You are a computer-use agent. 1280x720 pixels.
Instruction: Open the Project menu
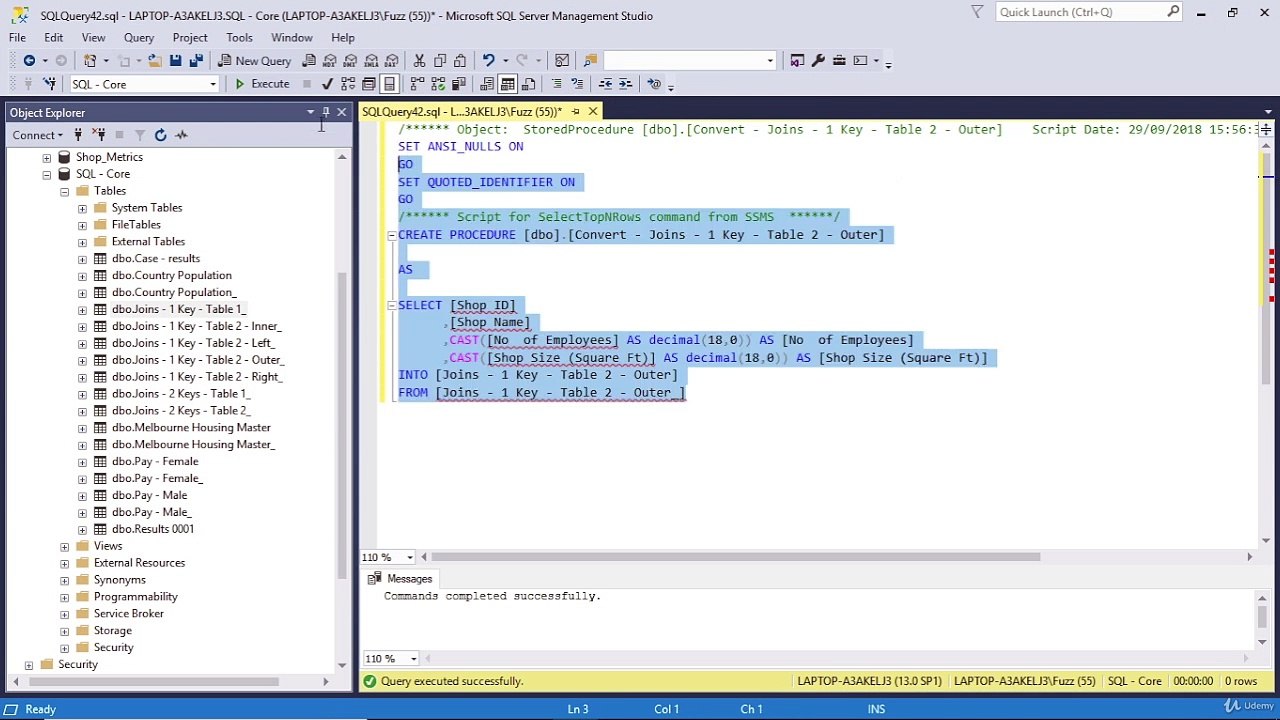[190, 38]
